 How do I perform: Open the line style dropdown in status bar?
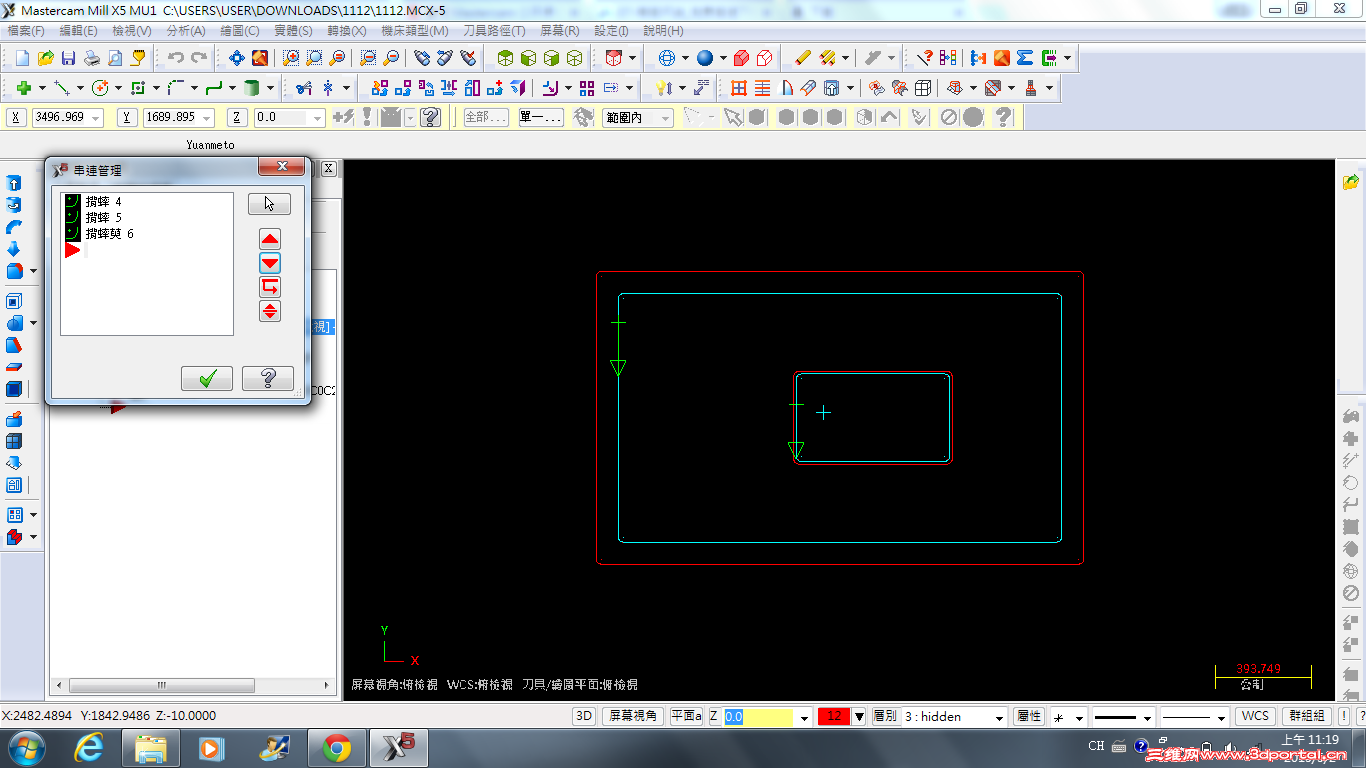[1147, 717]
